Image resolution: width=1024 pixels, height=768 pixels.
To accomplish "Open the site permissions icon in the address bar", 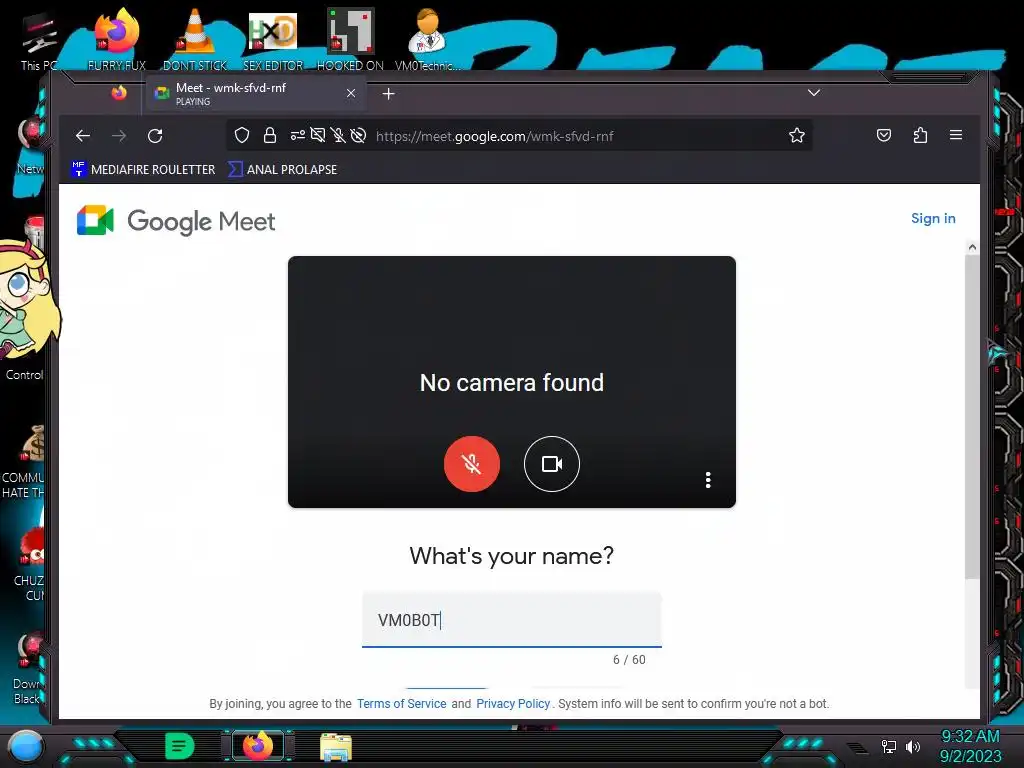I will [x=298, y=135].
